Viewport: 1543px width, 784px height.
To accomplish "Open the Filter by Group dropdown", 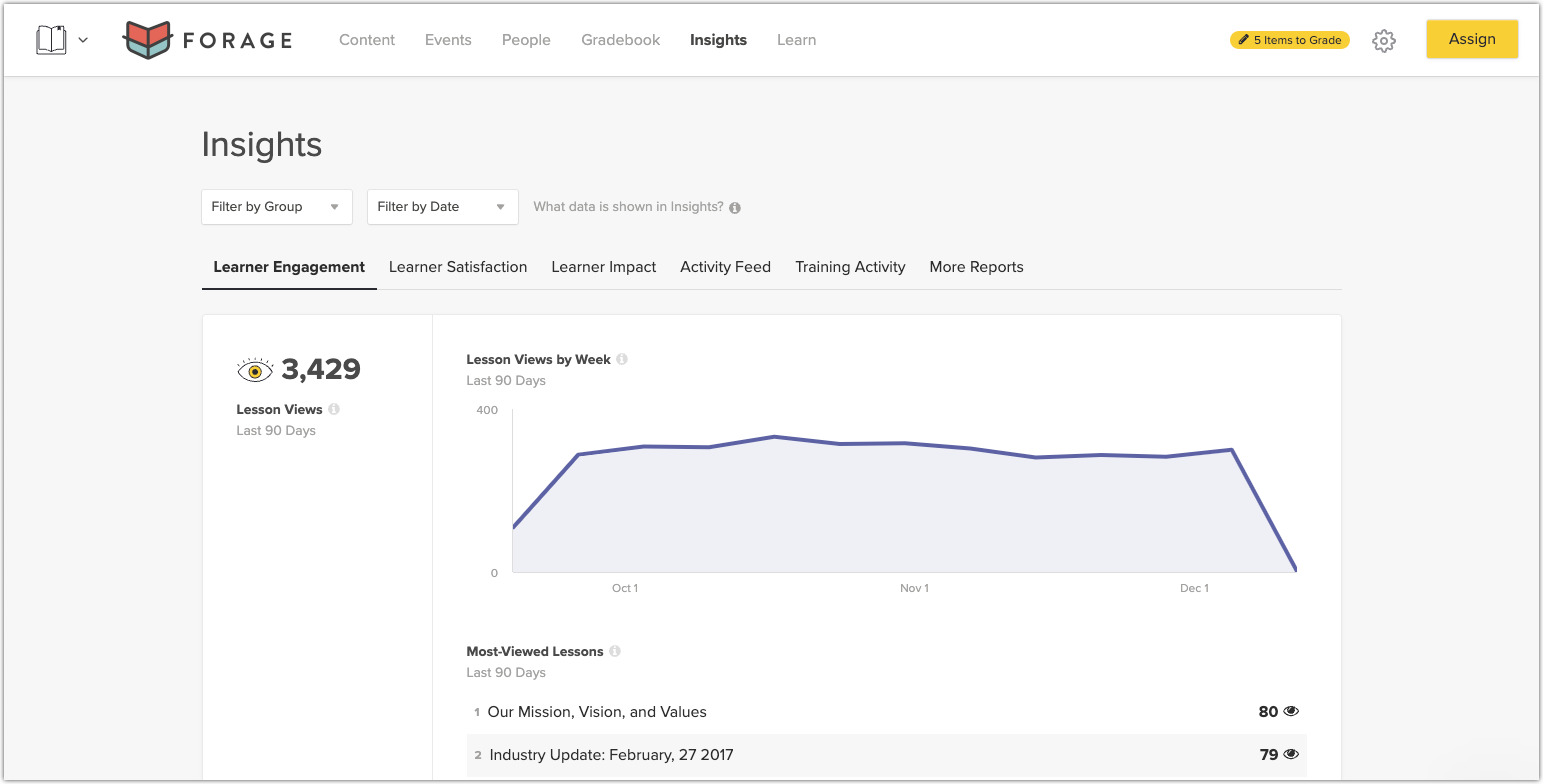I will (277, 207).
